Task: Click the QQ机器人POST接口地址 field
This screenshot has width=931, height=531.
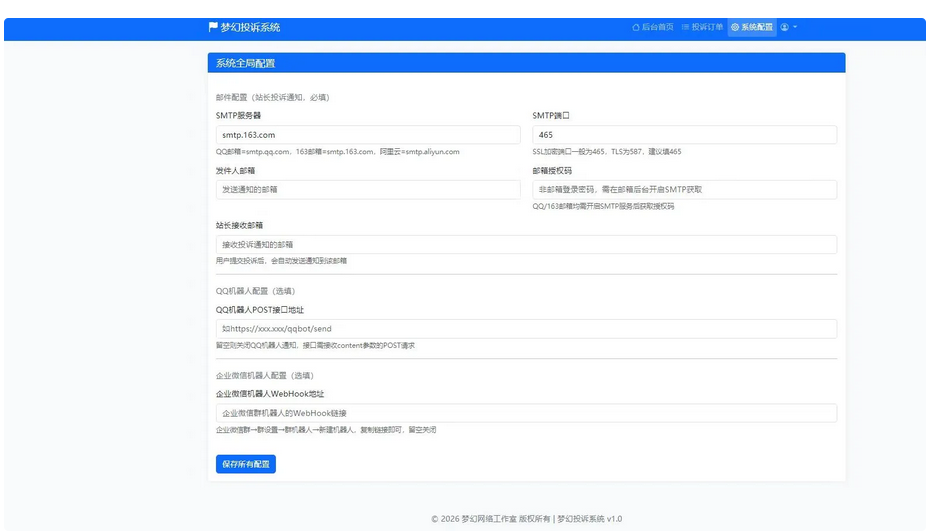Action: (526, 328)
